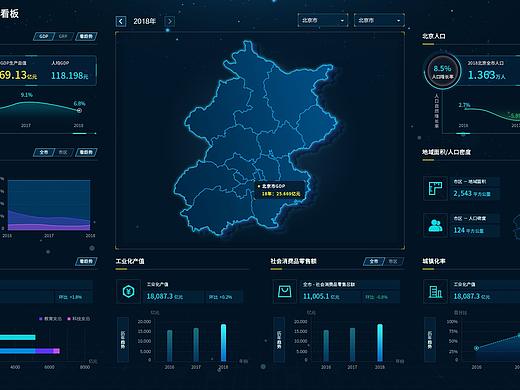Click the 城镇化率 section title
This screenshot has height=390, width=520.
(434, 261)
